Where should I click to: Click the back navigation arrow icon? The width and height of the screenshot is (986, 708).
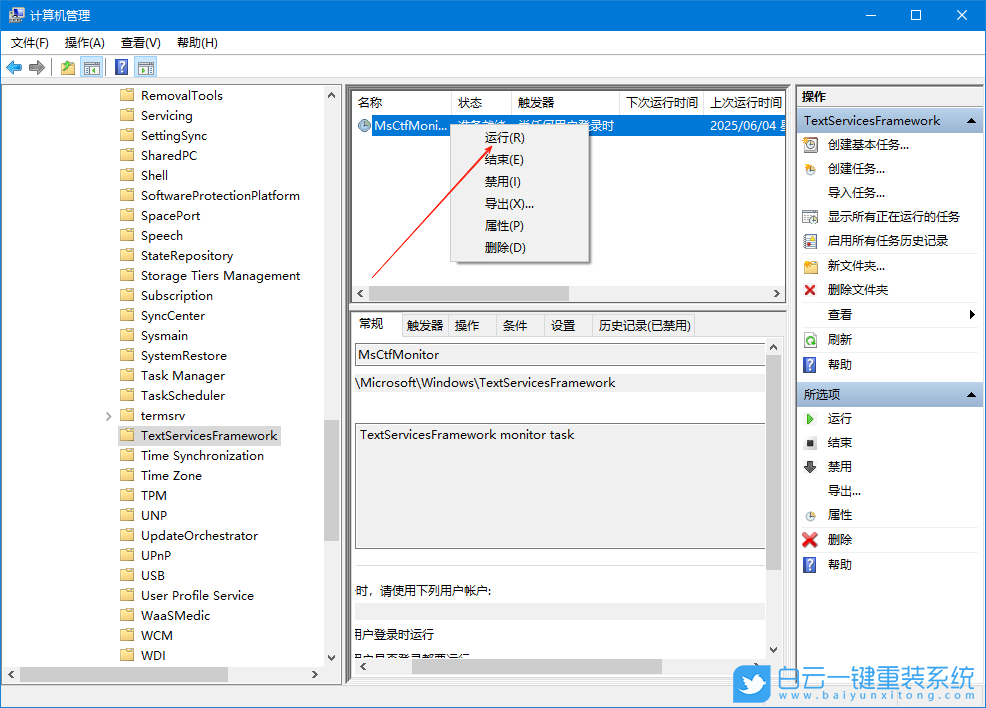coord(14,67)
